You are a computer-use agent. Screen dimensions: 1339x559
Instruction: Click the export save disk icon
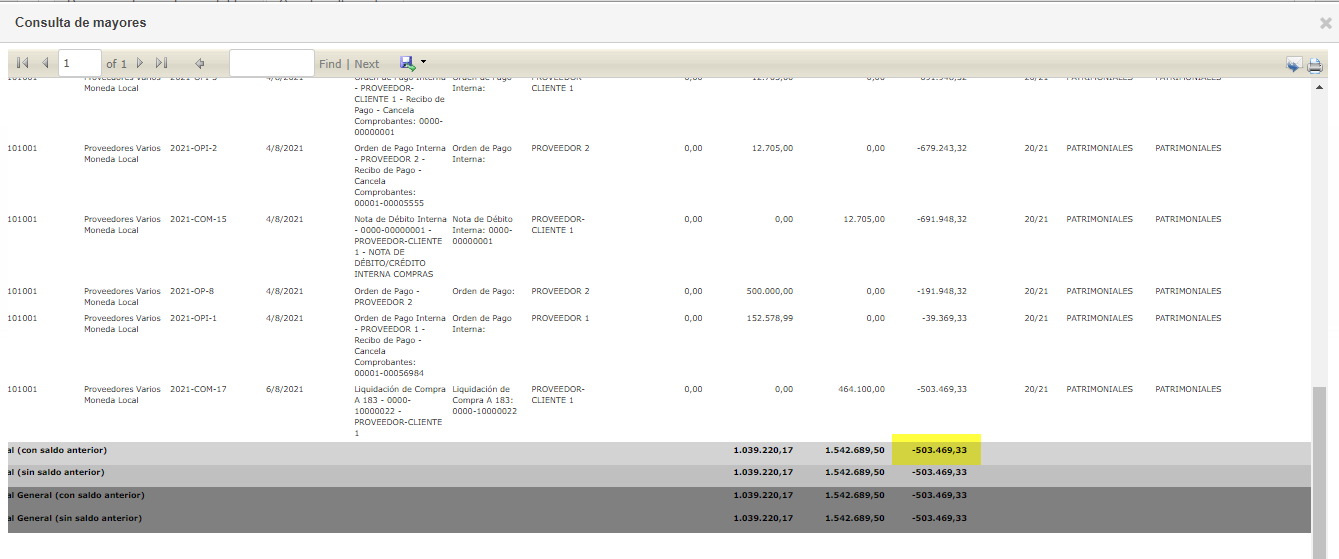pos(408,63)
